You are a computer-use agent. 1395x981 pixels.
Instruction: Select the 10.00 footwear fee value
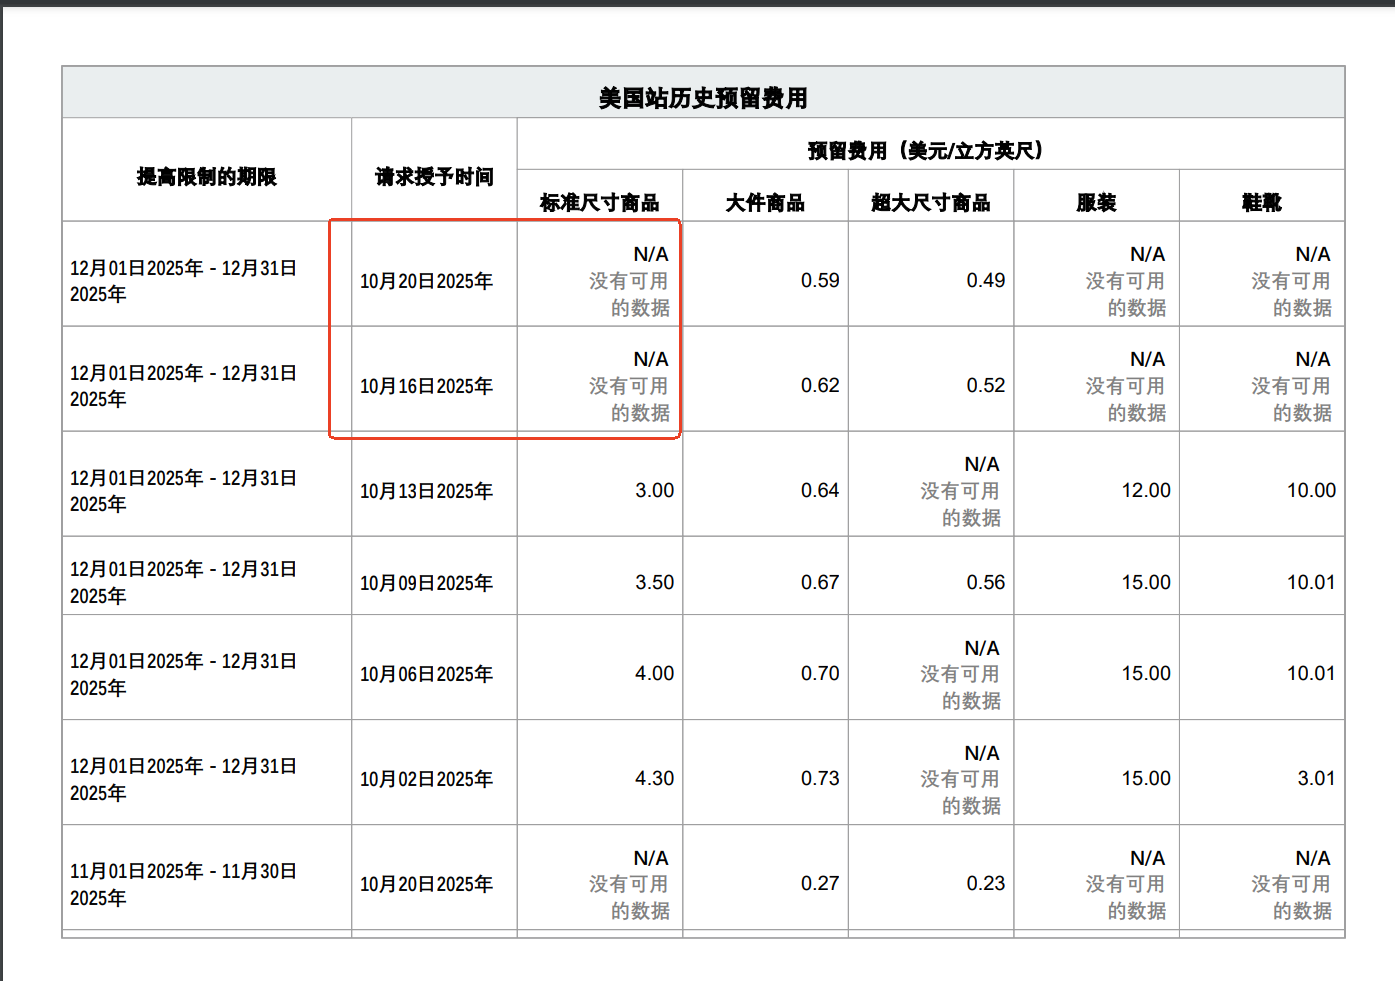[1310, 491]
